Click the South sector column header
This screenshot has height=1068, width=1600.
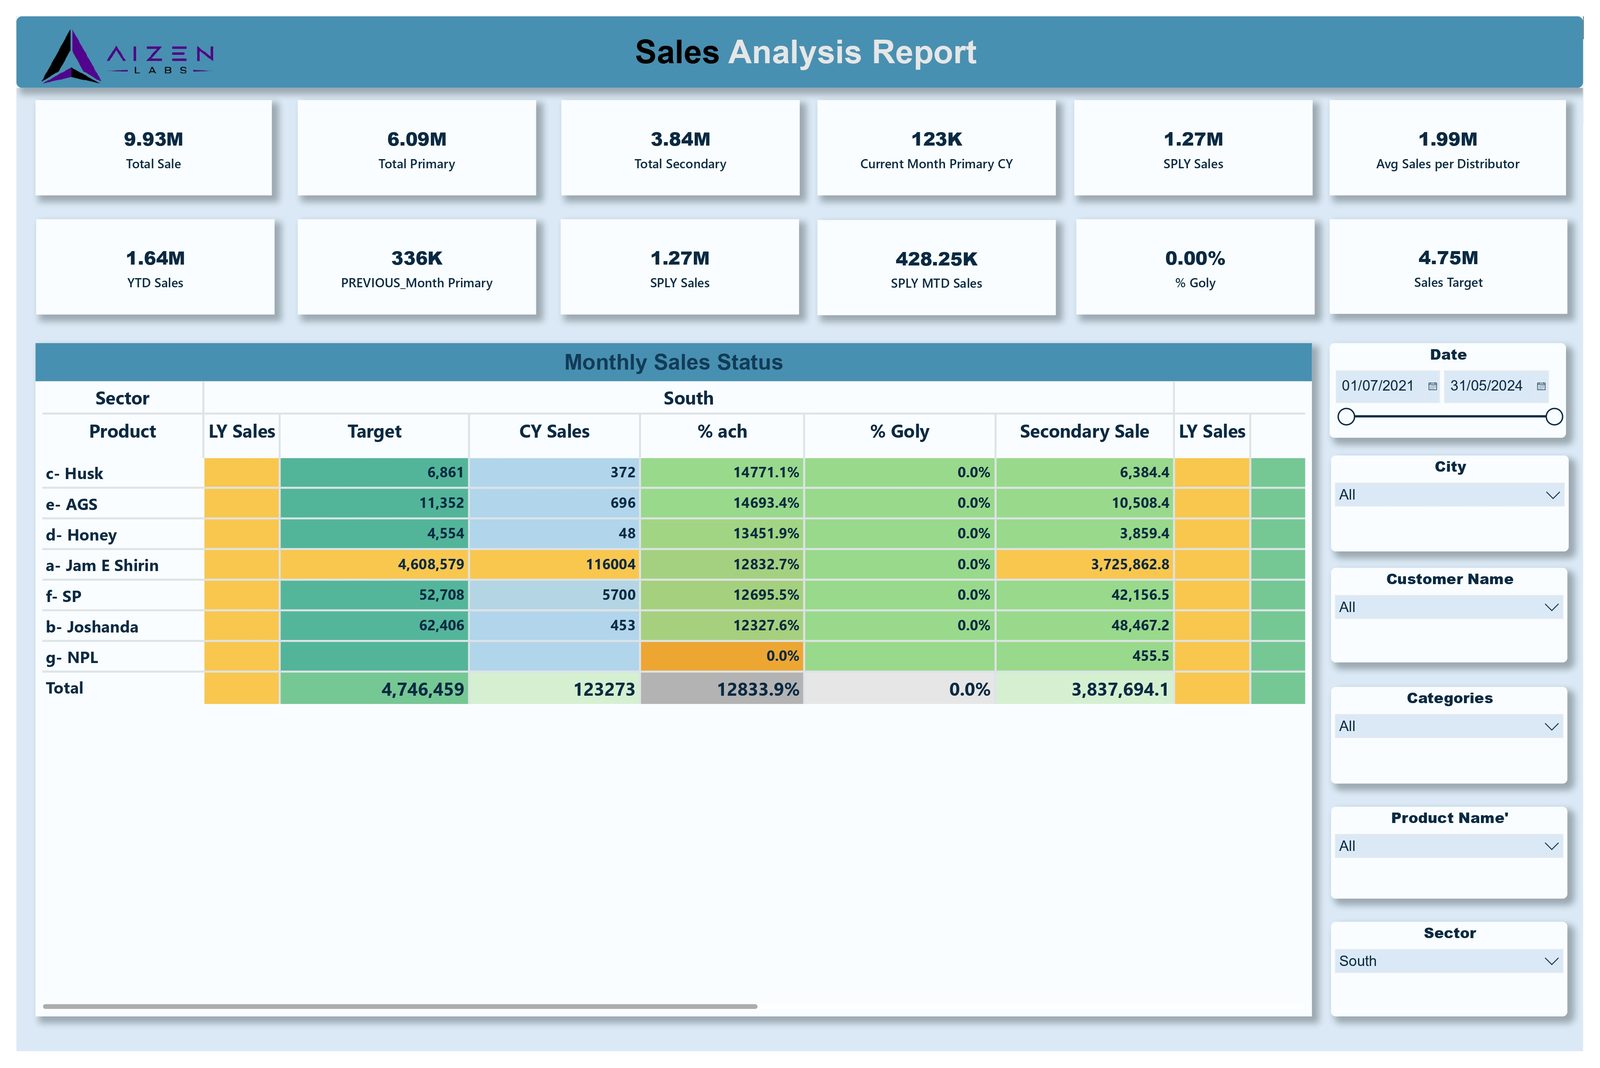click(x=688, y=398)
